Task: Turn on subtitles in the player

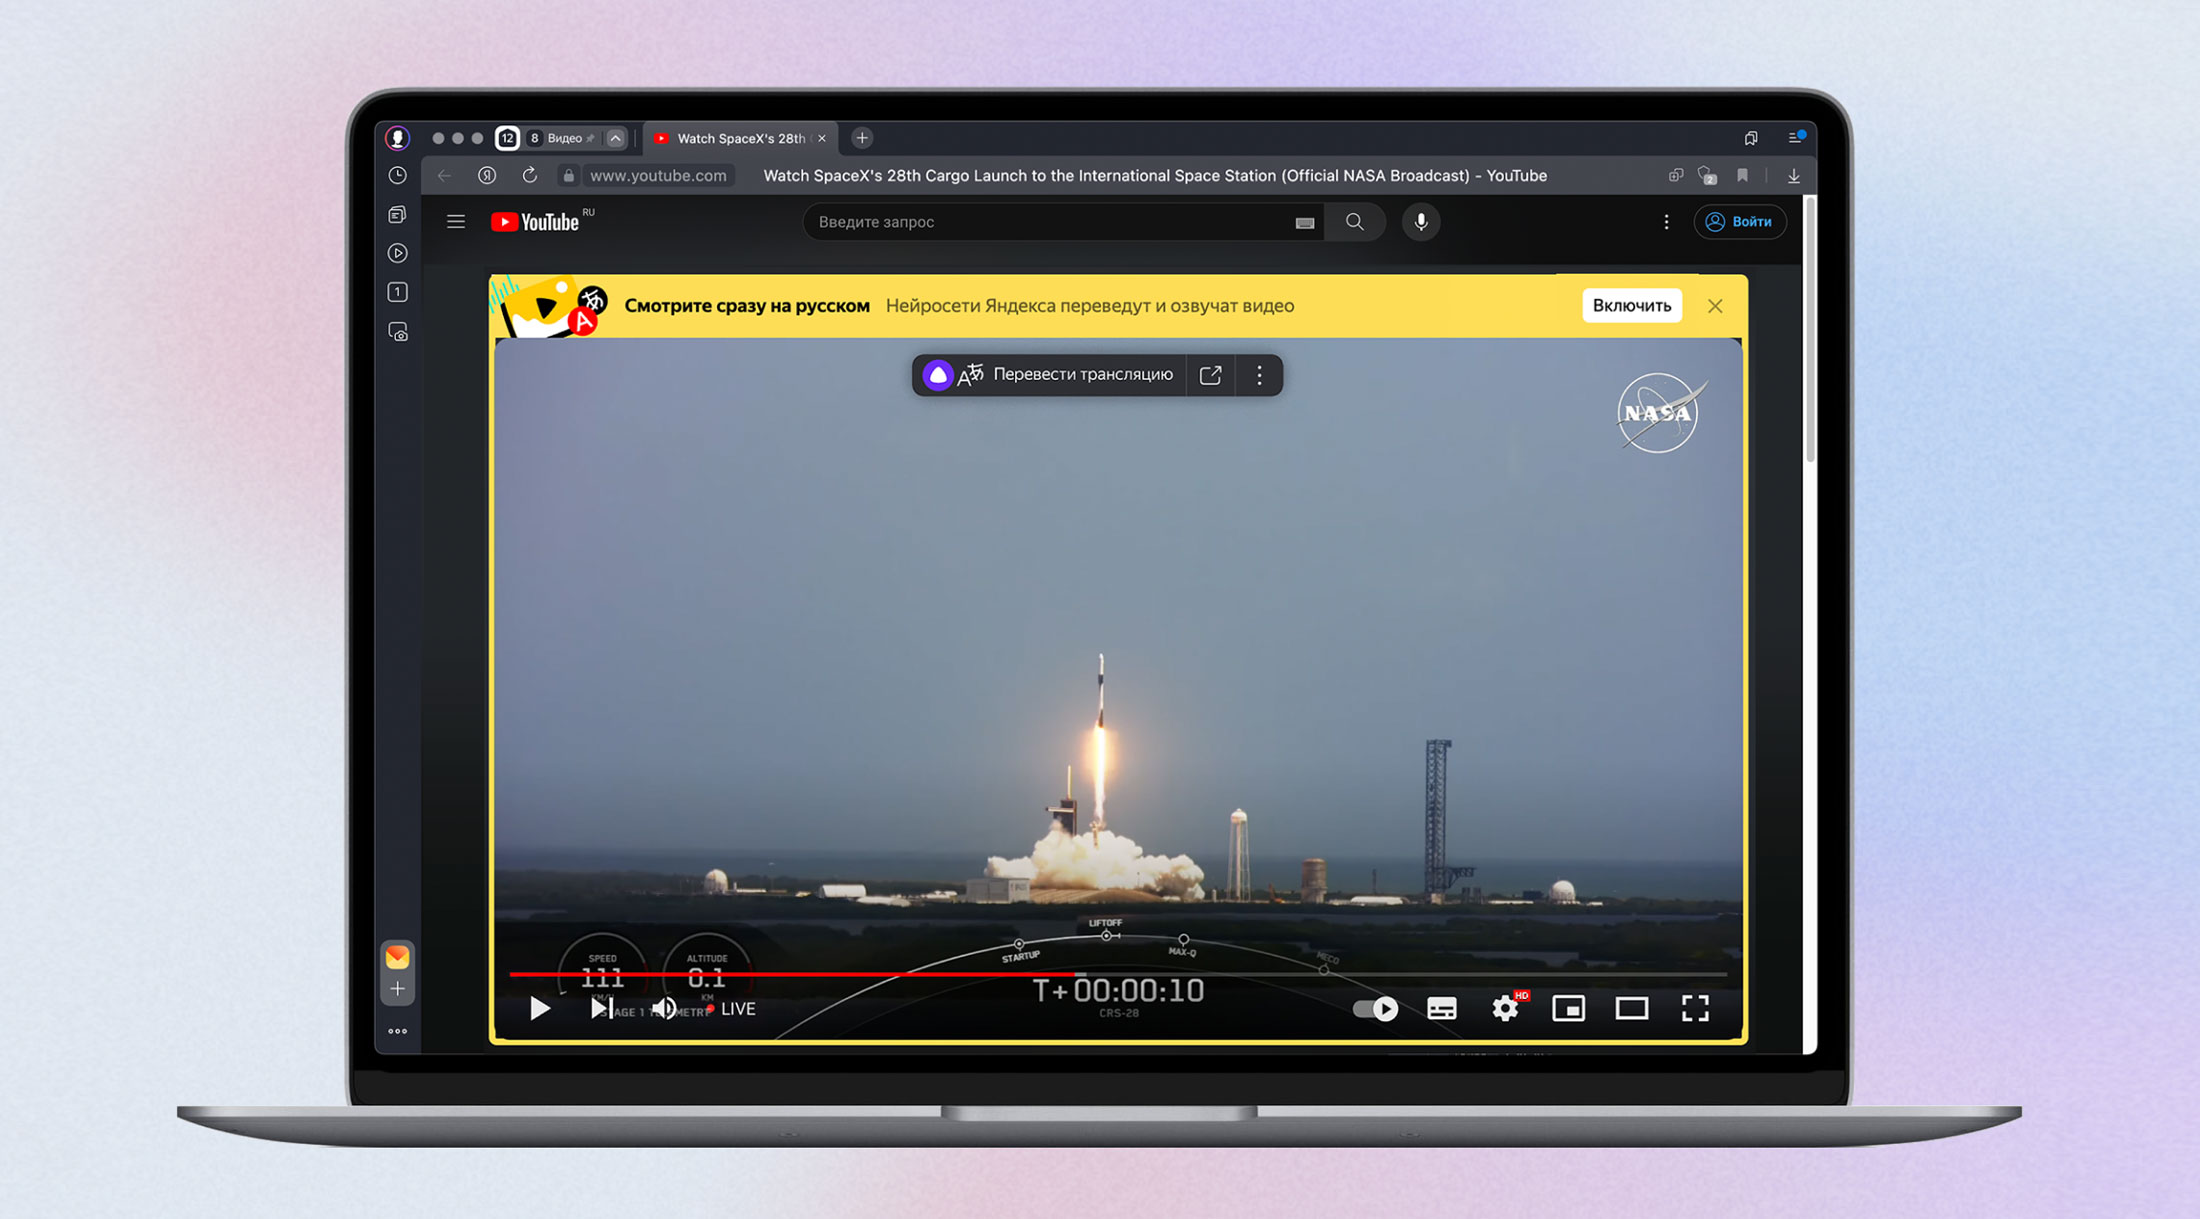Action: (1441, 1009)
